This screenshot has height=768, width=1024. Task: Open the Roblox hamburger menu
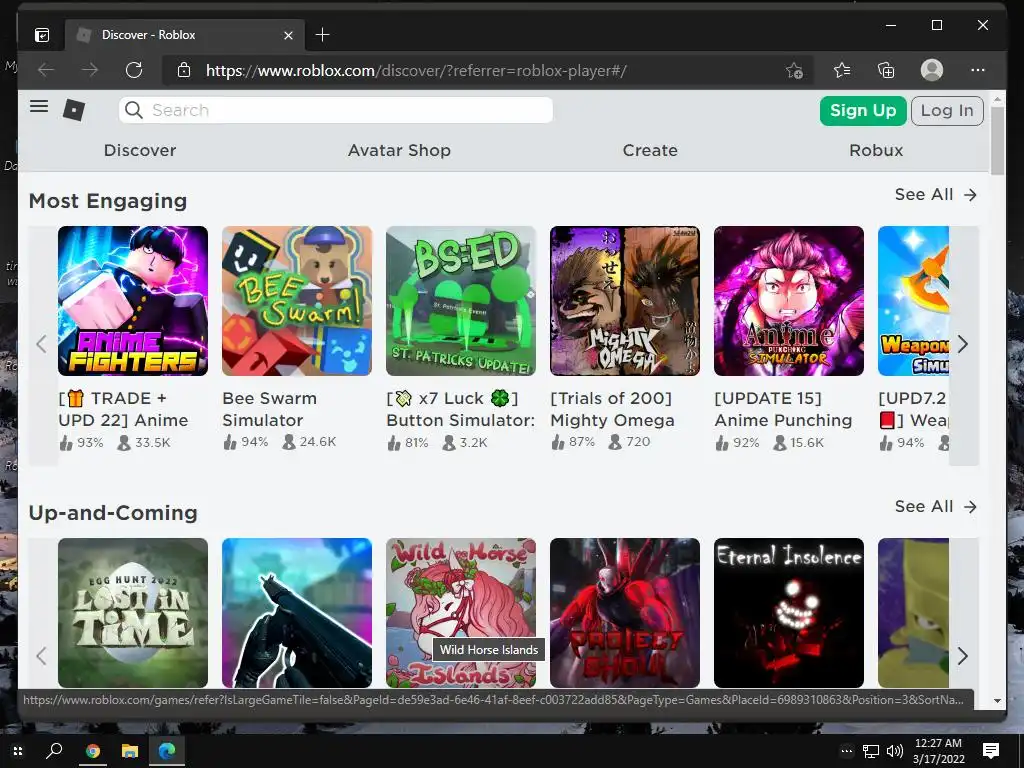click(x=39, y=106)
